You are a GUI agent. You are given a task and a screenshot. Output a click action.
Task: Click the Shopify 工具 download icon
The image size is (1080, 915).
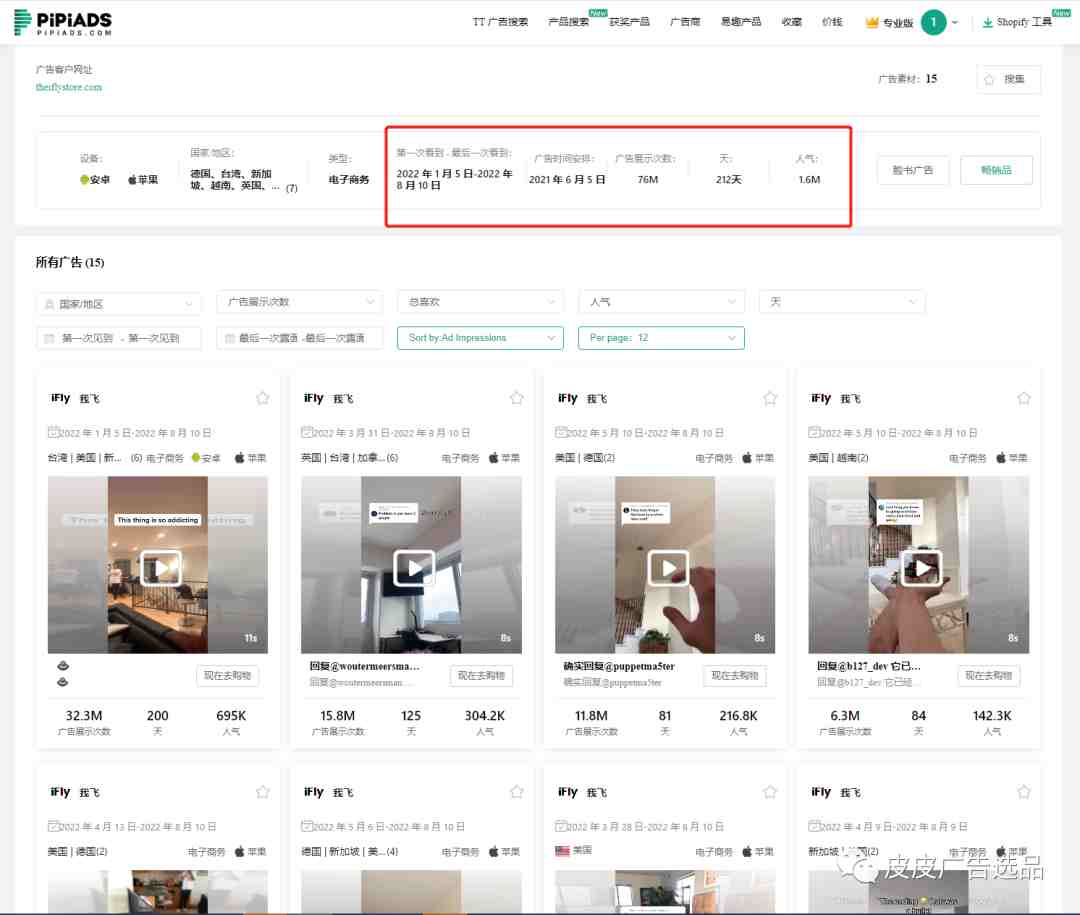(x=987, y=22)
